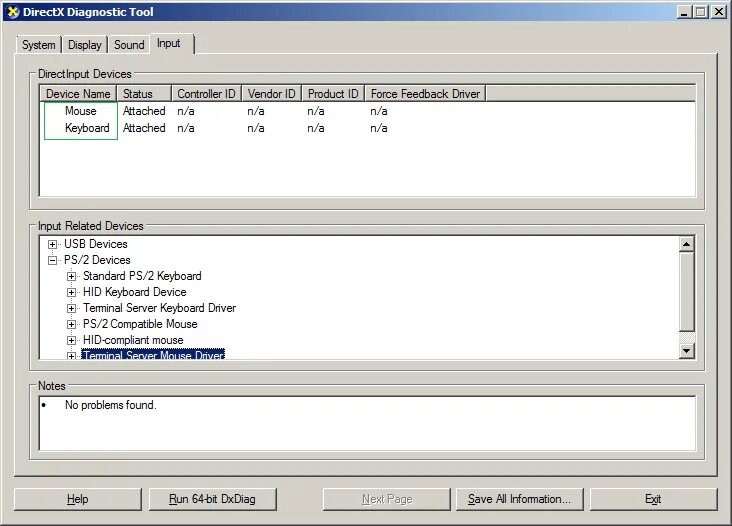Click Run 64-bit DxDiag button

click(x=212, y=499)
